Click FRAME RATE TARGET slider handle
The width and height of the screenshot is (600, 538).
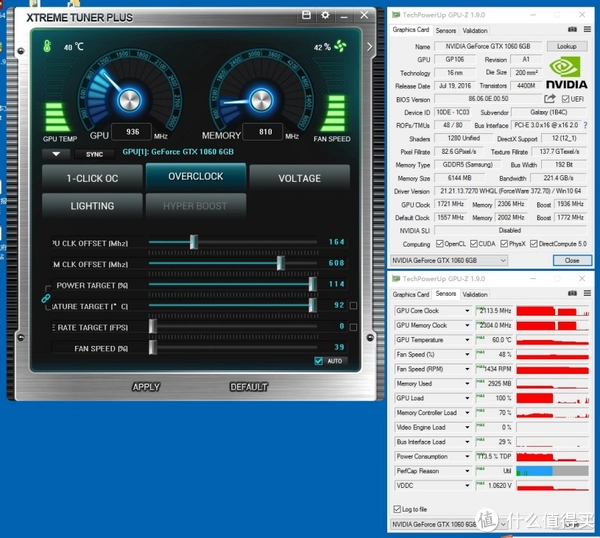pyautogui.click(x=153, y=326)
